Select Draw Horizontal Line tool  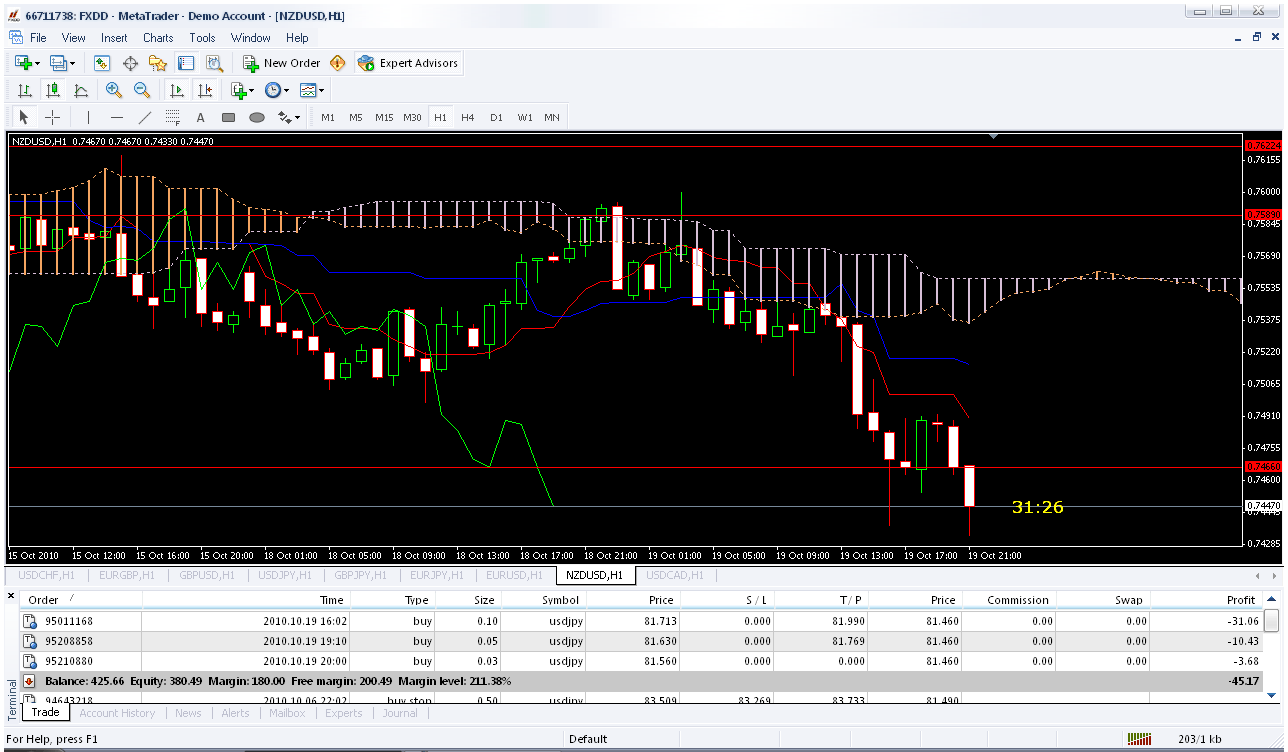pyautogui.click(x=117, y=117)
